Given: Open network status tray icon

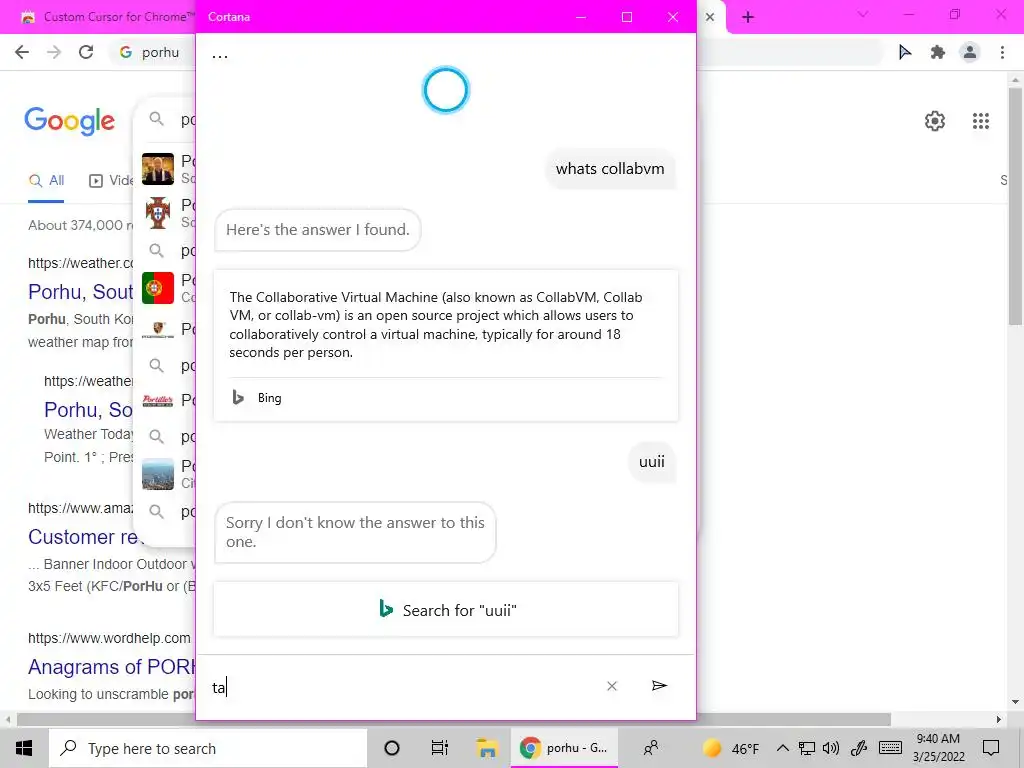Looking at the screenshot, I should pyautogui.click(x=807, y=748).
